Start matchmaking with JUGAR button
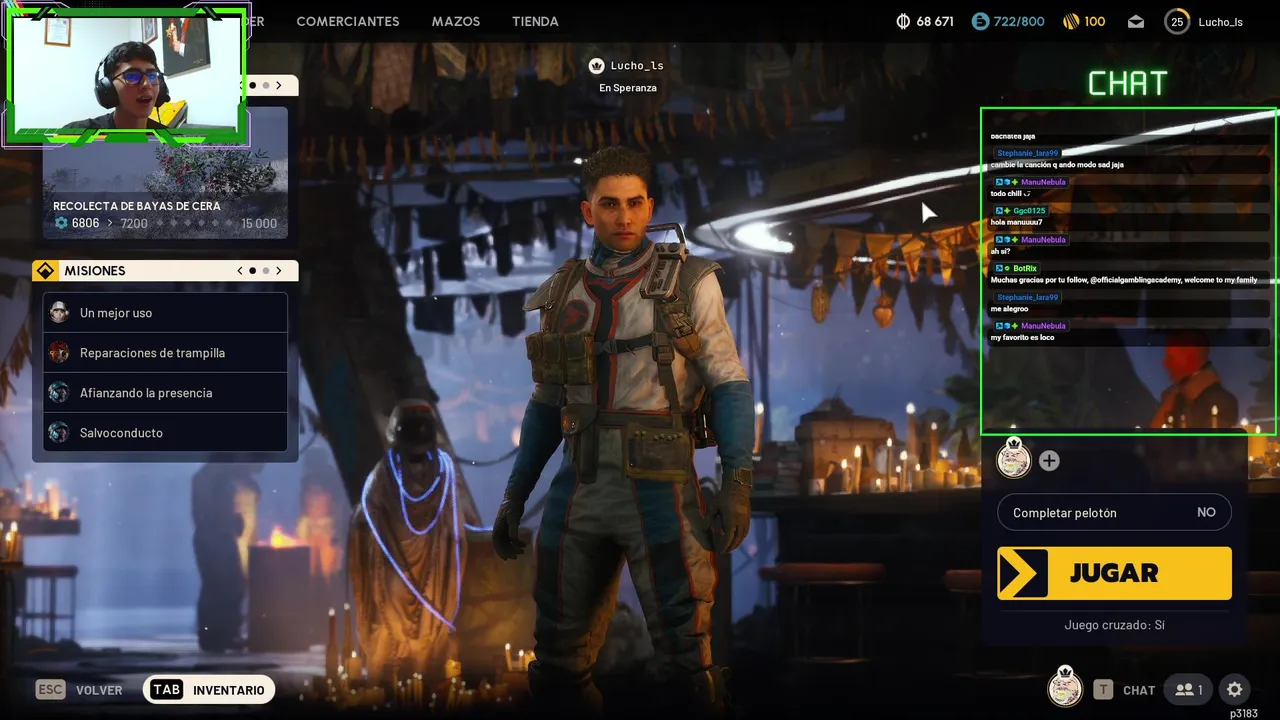The width and height of the screenshot is (1280, 720). click(x=1114, y=573)
